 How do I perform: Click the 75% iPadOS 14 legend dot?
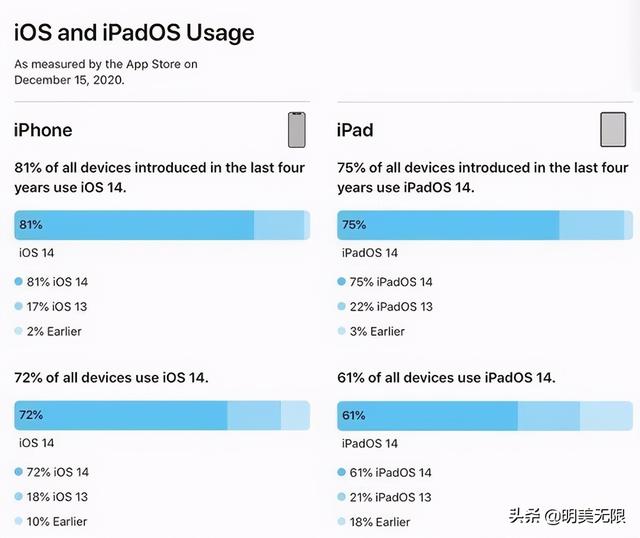(342, 281)
